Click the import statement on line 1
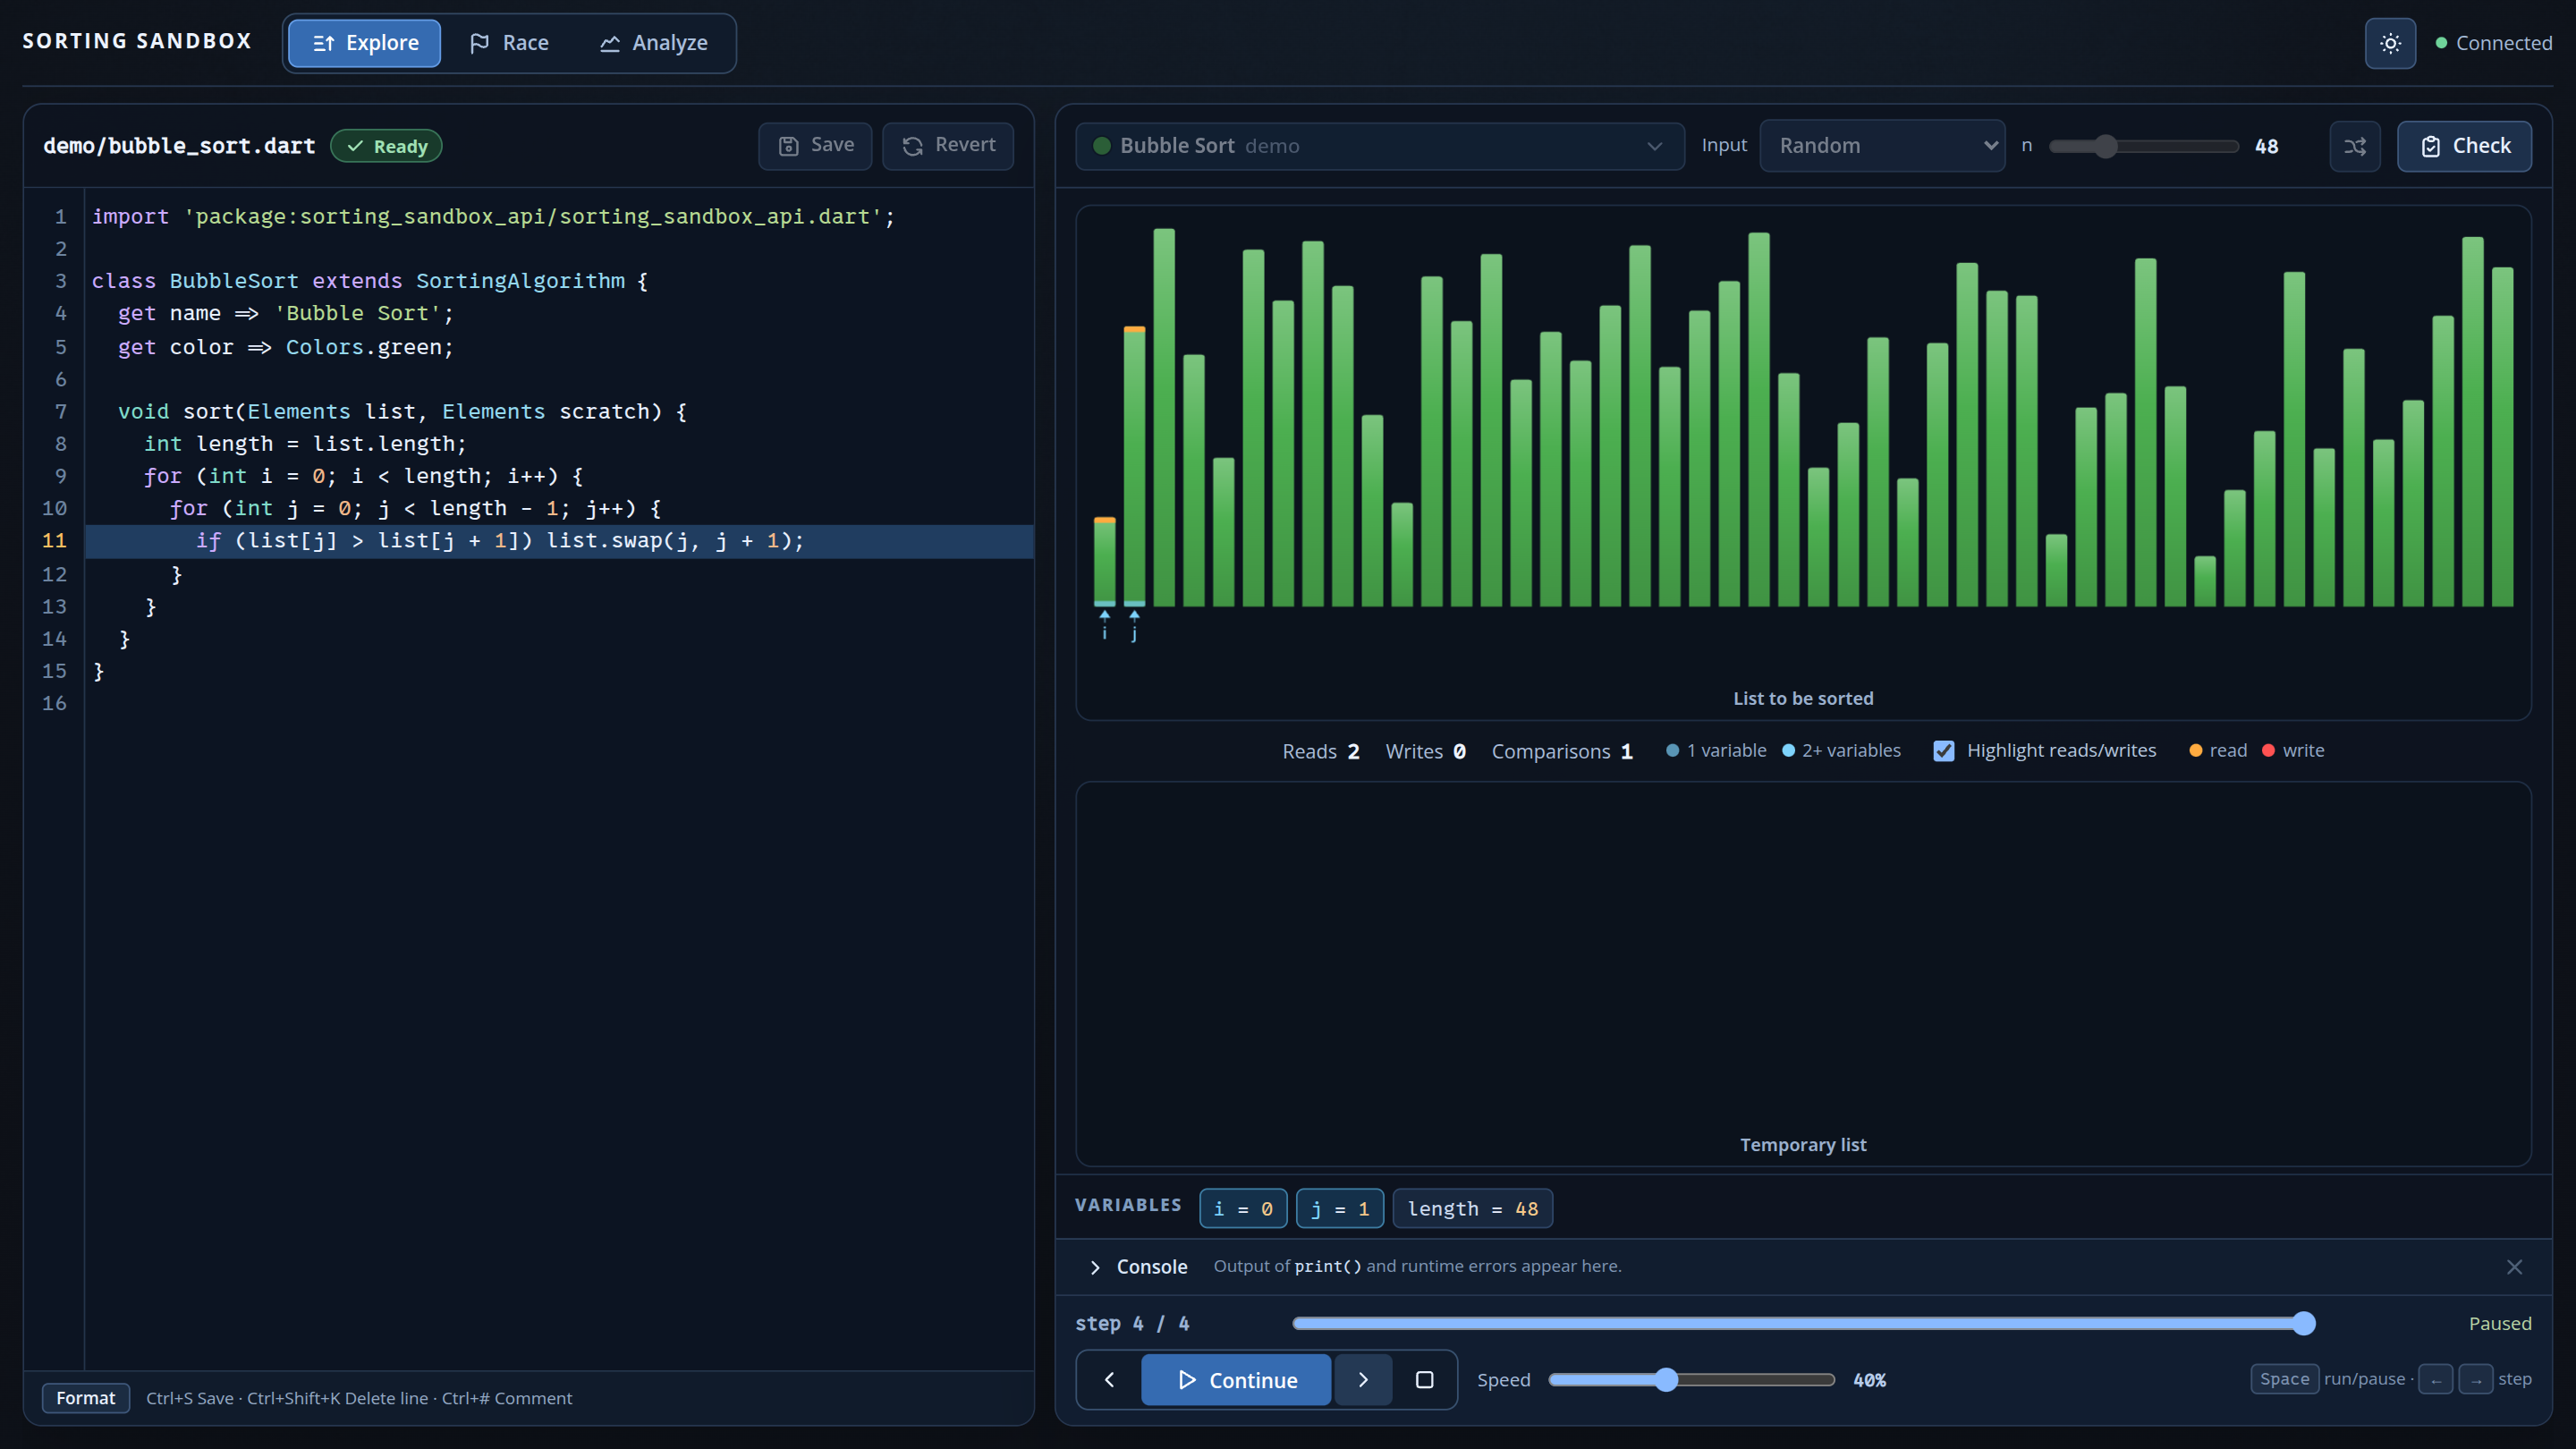The width and height of the screenshot is (2576, 1449). 494,216
